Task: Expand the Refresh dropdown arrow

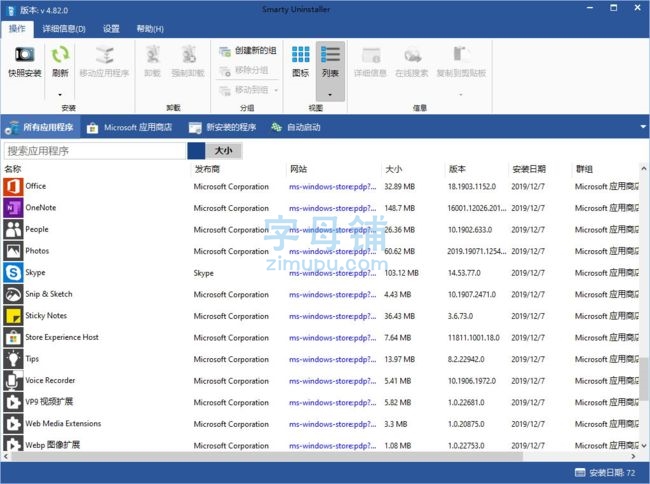Action: 60,94
